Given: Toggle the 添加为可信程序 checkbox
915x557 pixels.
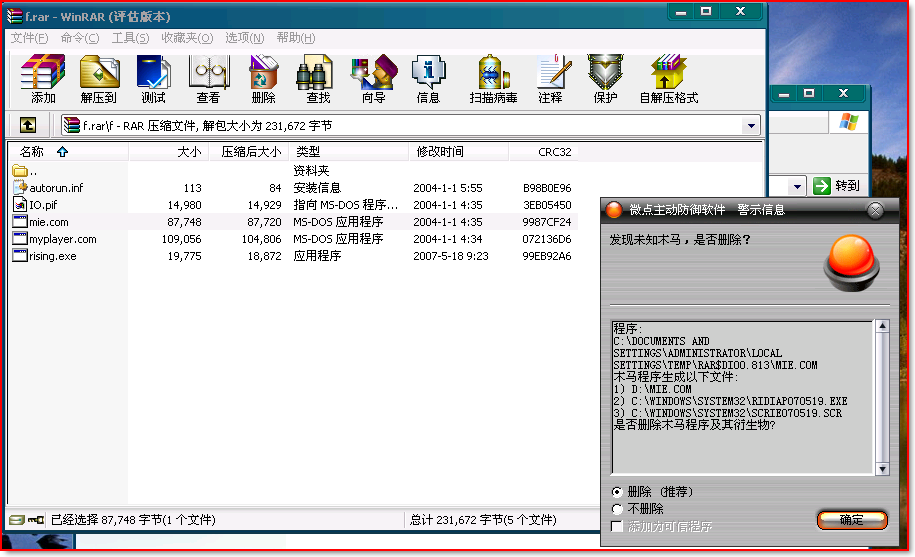Looking at the screenshot, I should click(x=616, y=526).
